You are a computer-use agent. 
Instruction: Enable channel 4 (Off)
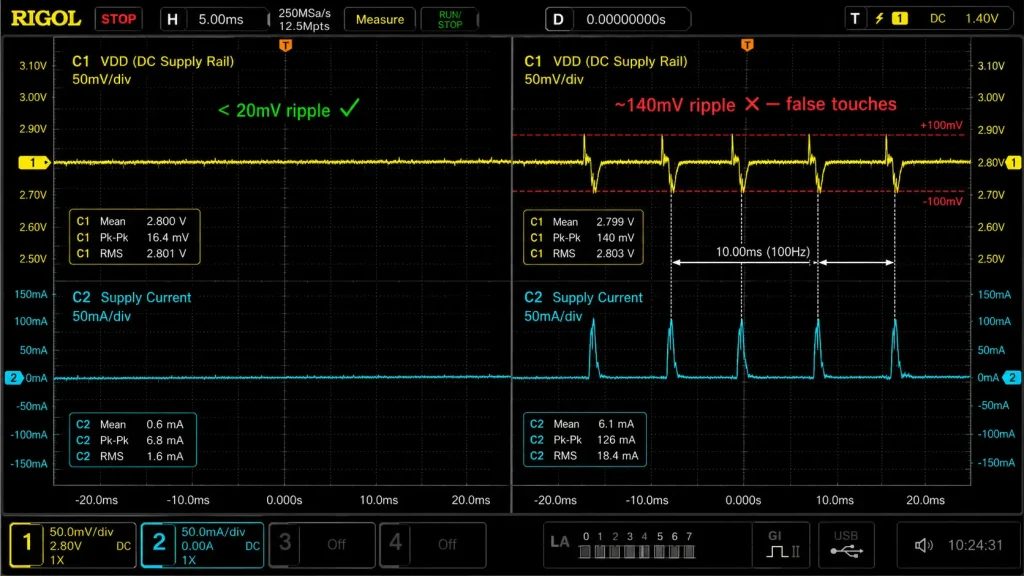(x=432, y=545)
